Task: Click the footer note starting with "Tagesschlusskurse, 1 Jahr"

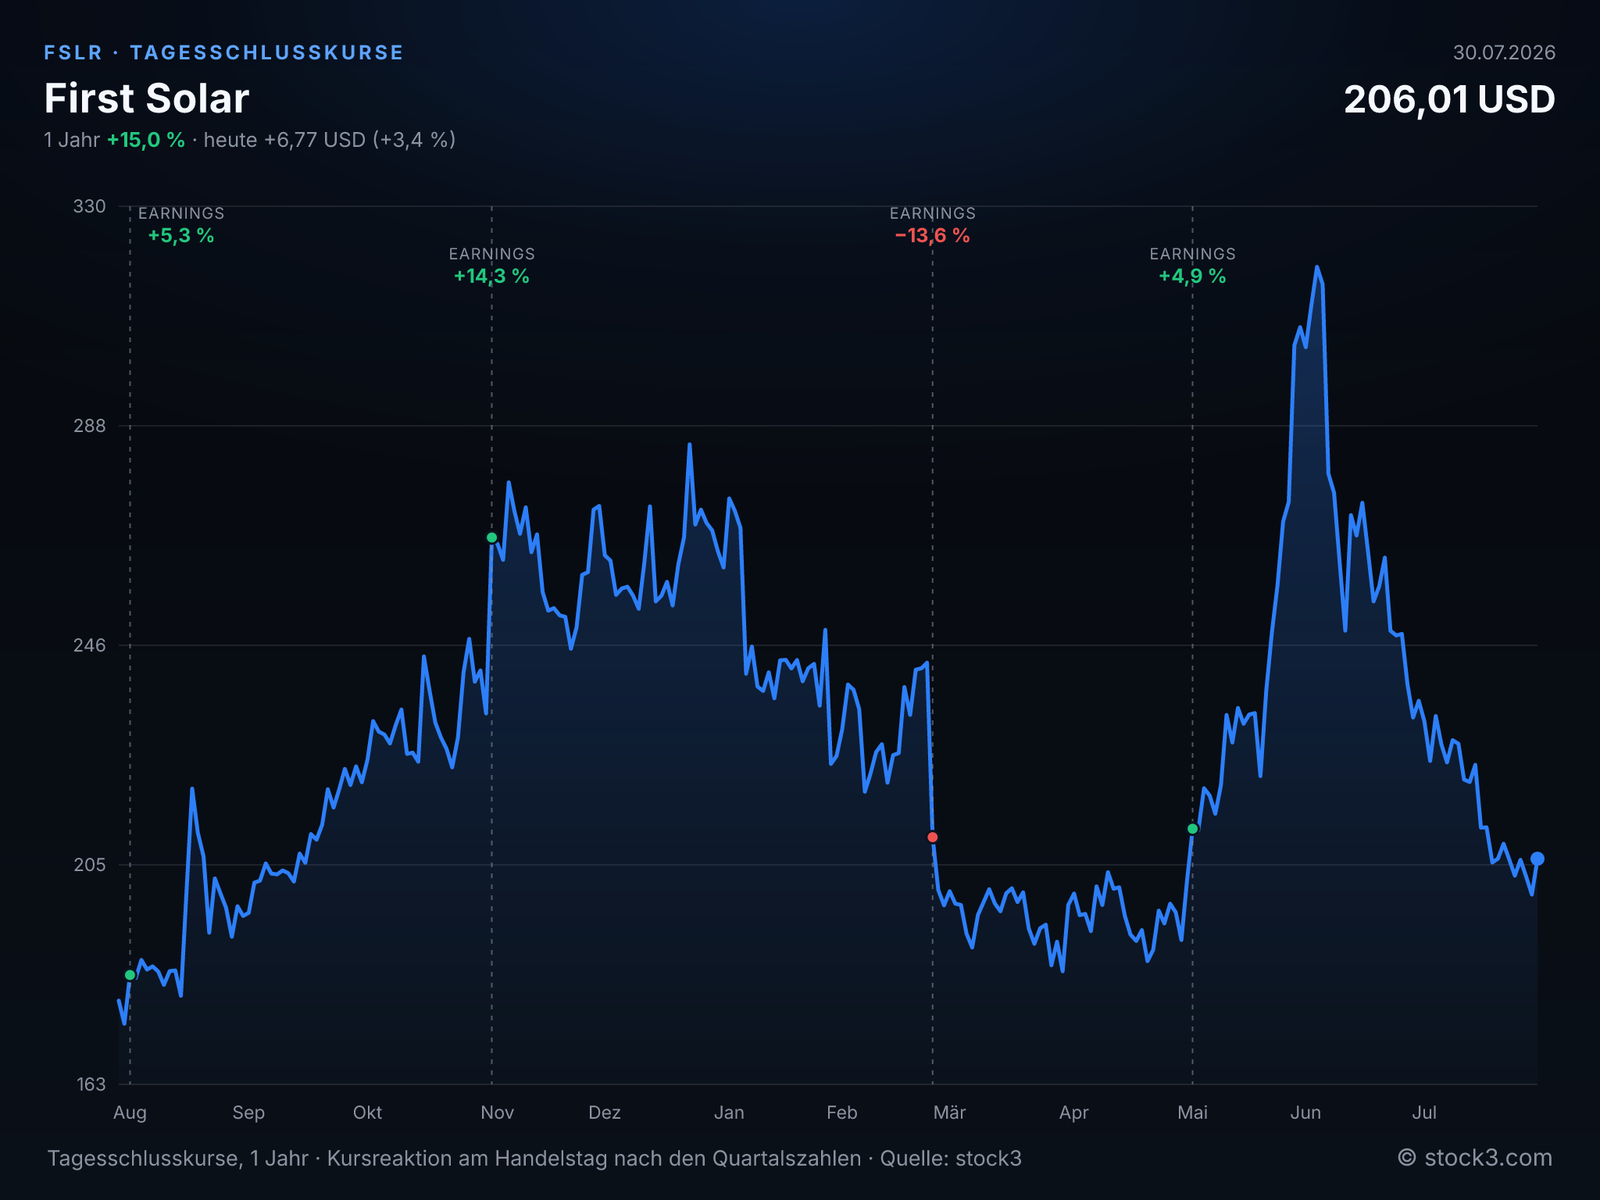Action: pyautogui.click(x=534, y=1159)
